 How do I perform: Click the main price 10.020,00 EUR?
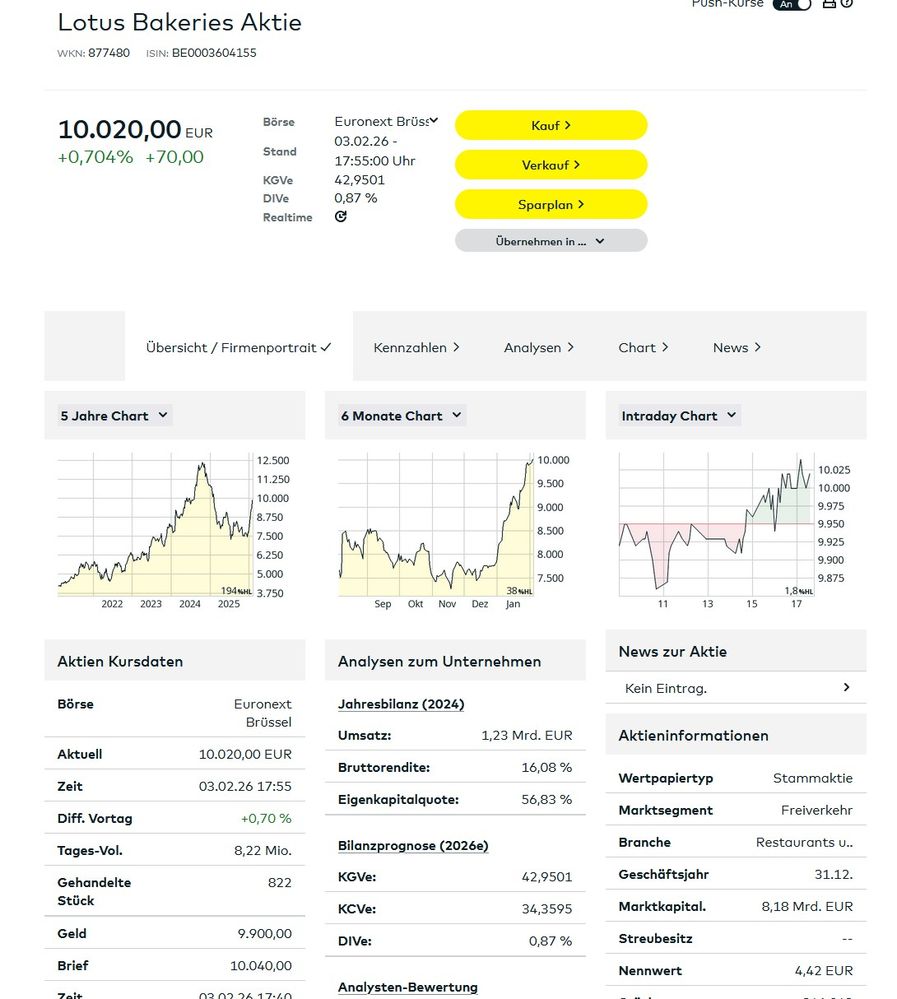(x=135, y=129)
